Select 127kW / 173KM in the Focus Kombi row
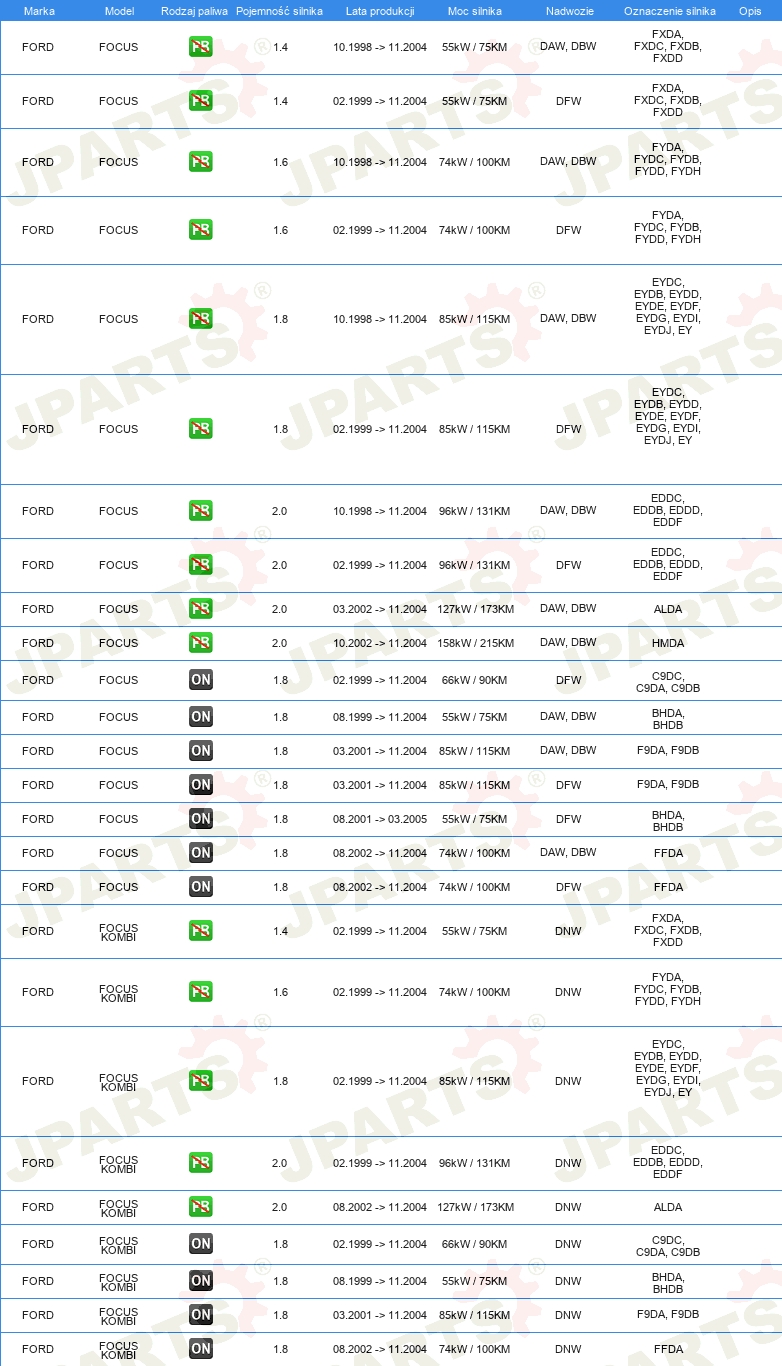This screenshot has height=1366, width=782. pyautogui.click(x=475, y=1207)
